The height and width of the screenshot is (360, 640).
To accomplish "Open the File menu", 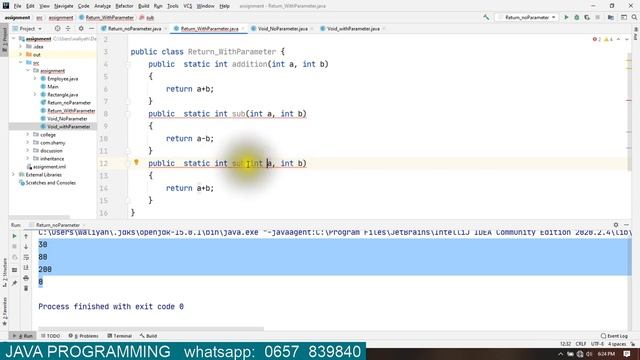I will point(18,6).
